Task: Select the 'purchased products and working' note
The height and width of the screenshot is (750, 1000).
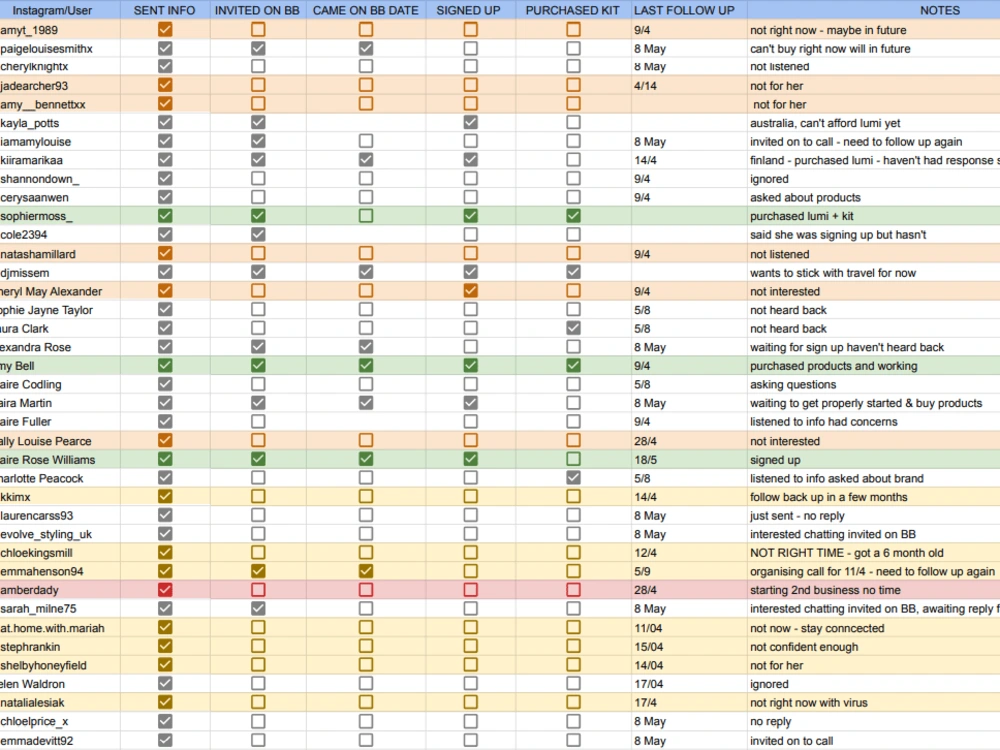Action: 834,366
